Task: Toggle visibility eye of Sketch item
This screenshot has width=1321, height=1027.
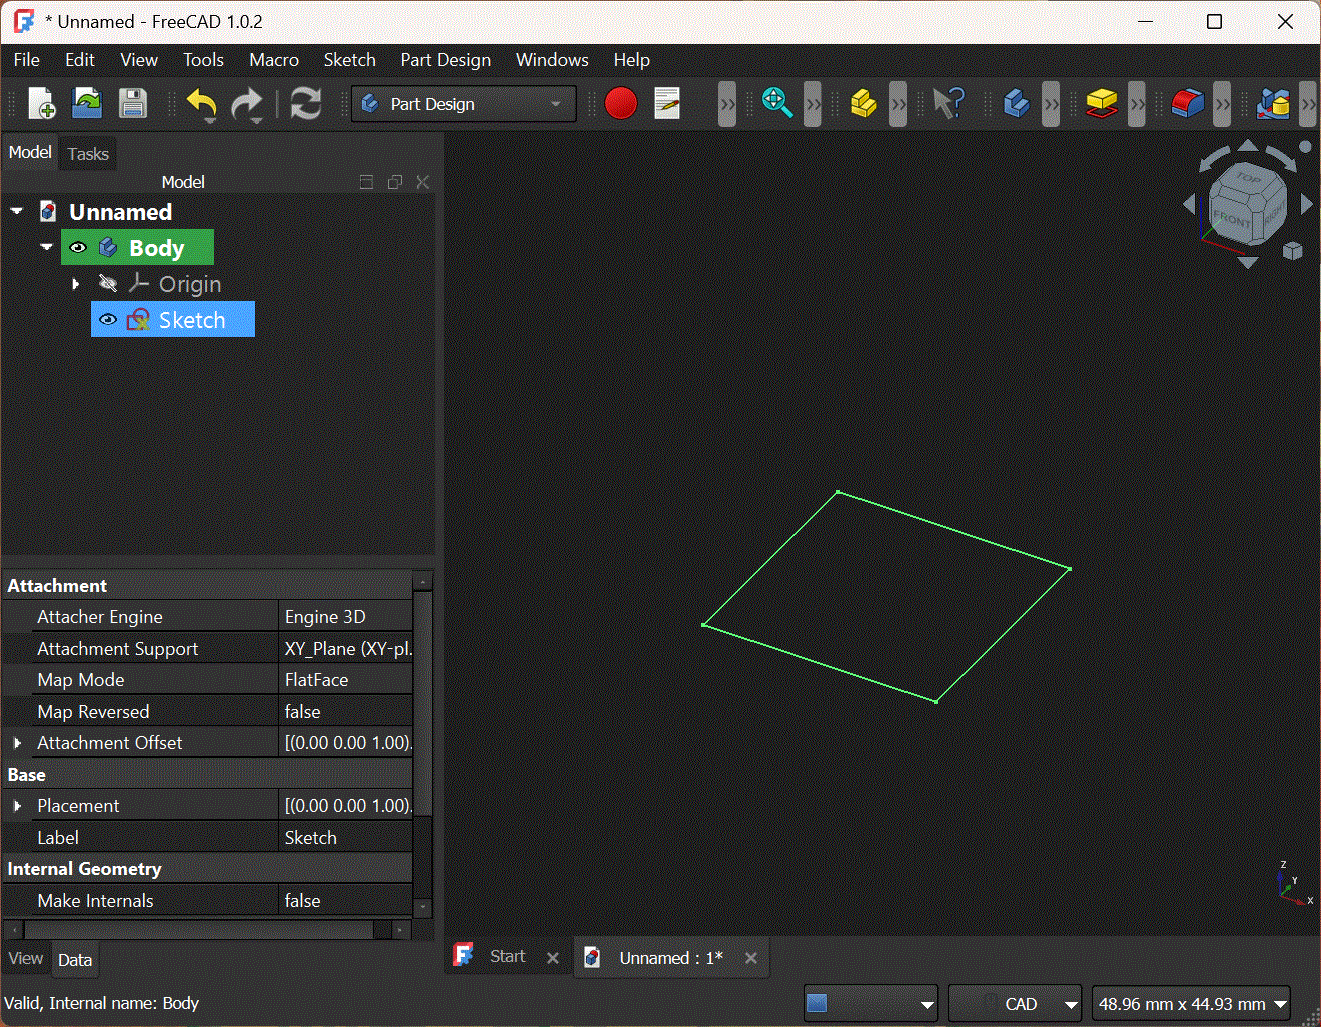Action: point(108,320)
